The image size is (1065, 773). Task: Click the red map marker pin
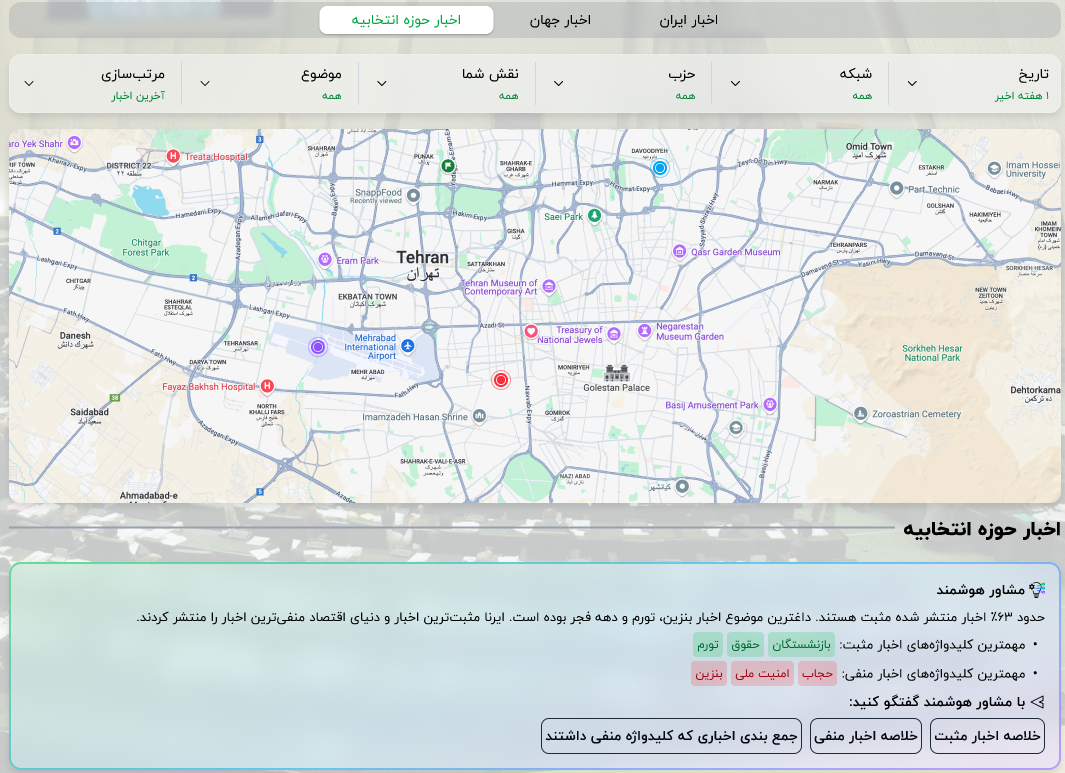click(501, 379)
